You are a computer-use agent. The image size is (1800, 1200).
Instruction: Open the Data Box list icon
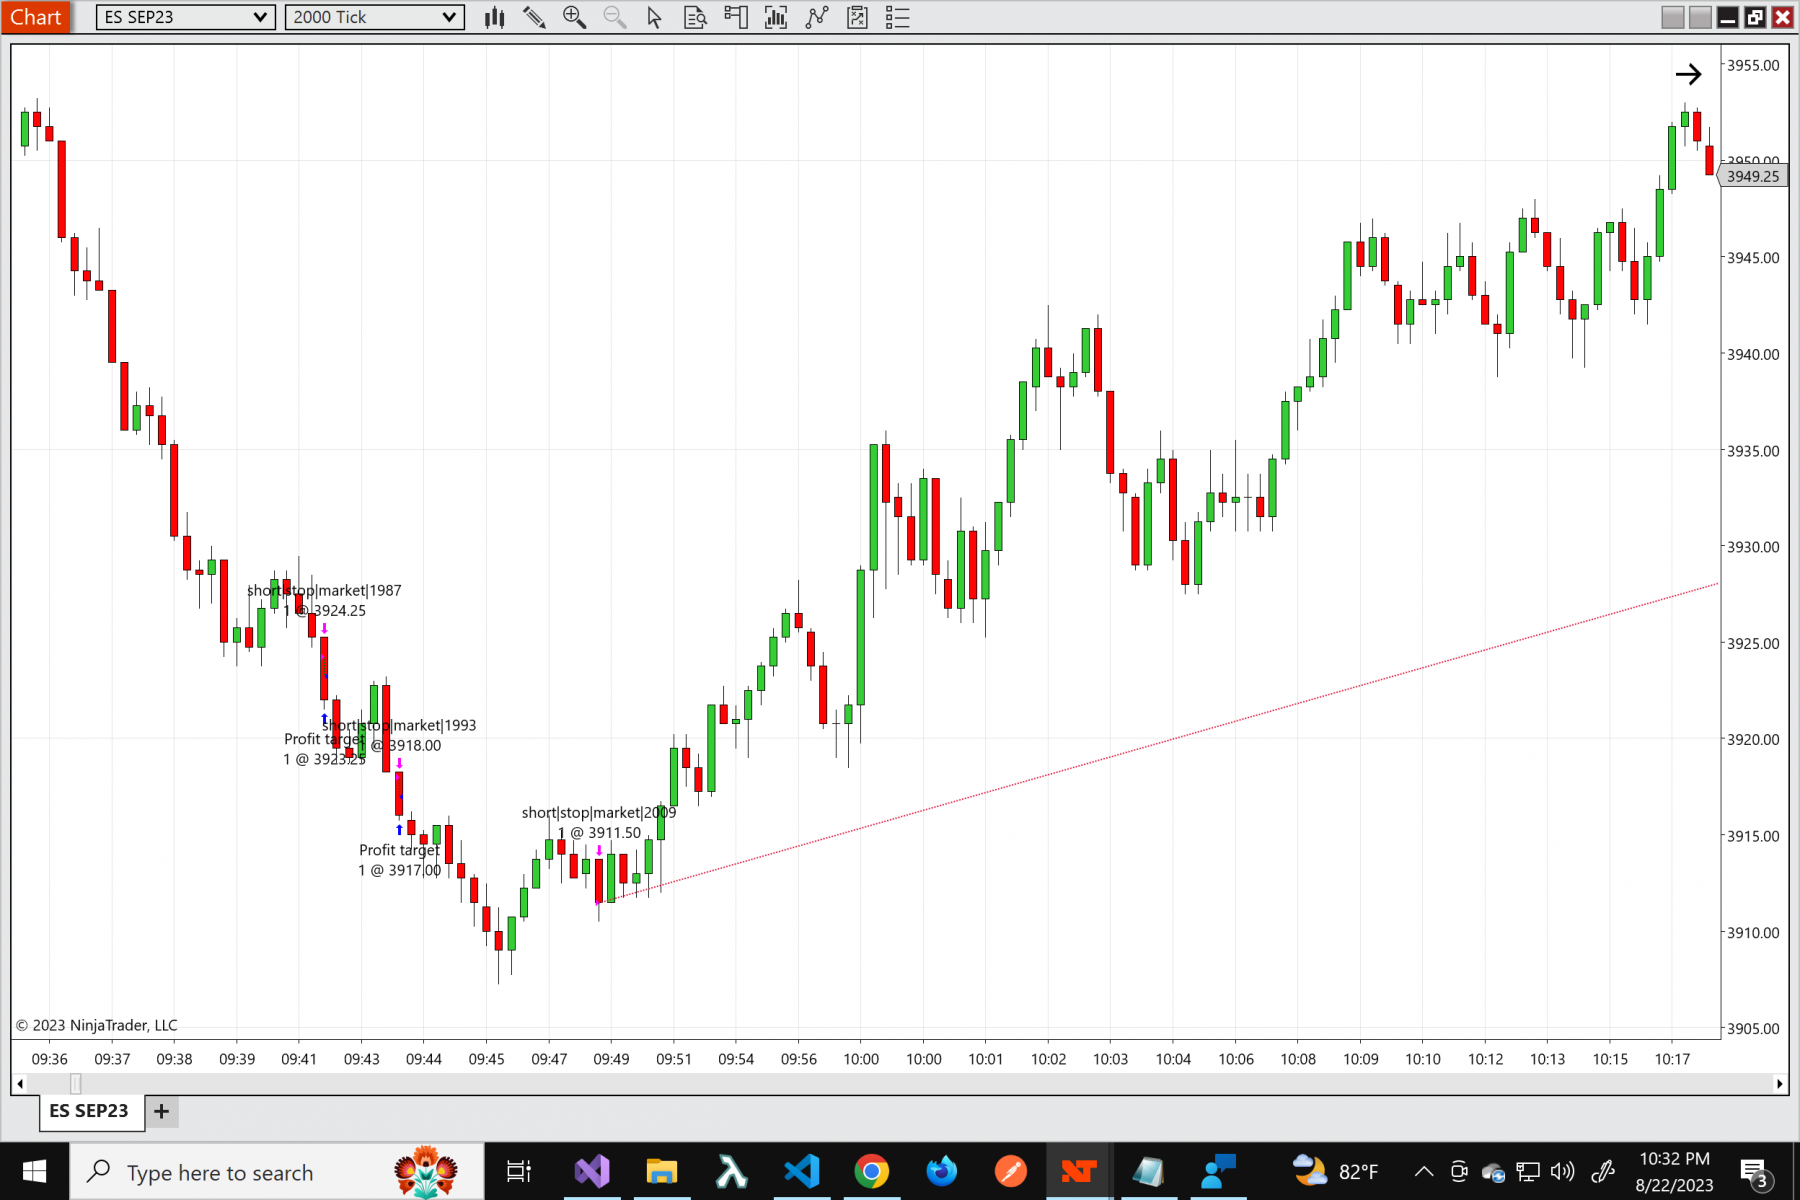pyautogui.click(x=897, y=17)
